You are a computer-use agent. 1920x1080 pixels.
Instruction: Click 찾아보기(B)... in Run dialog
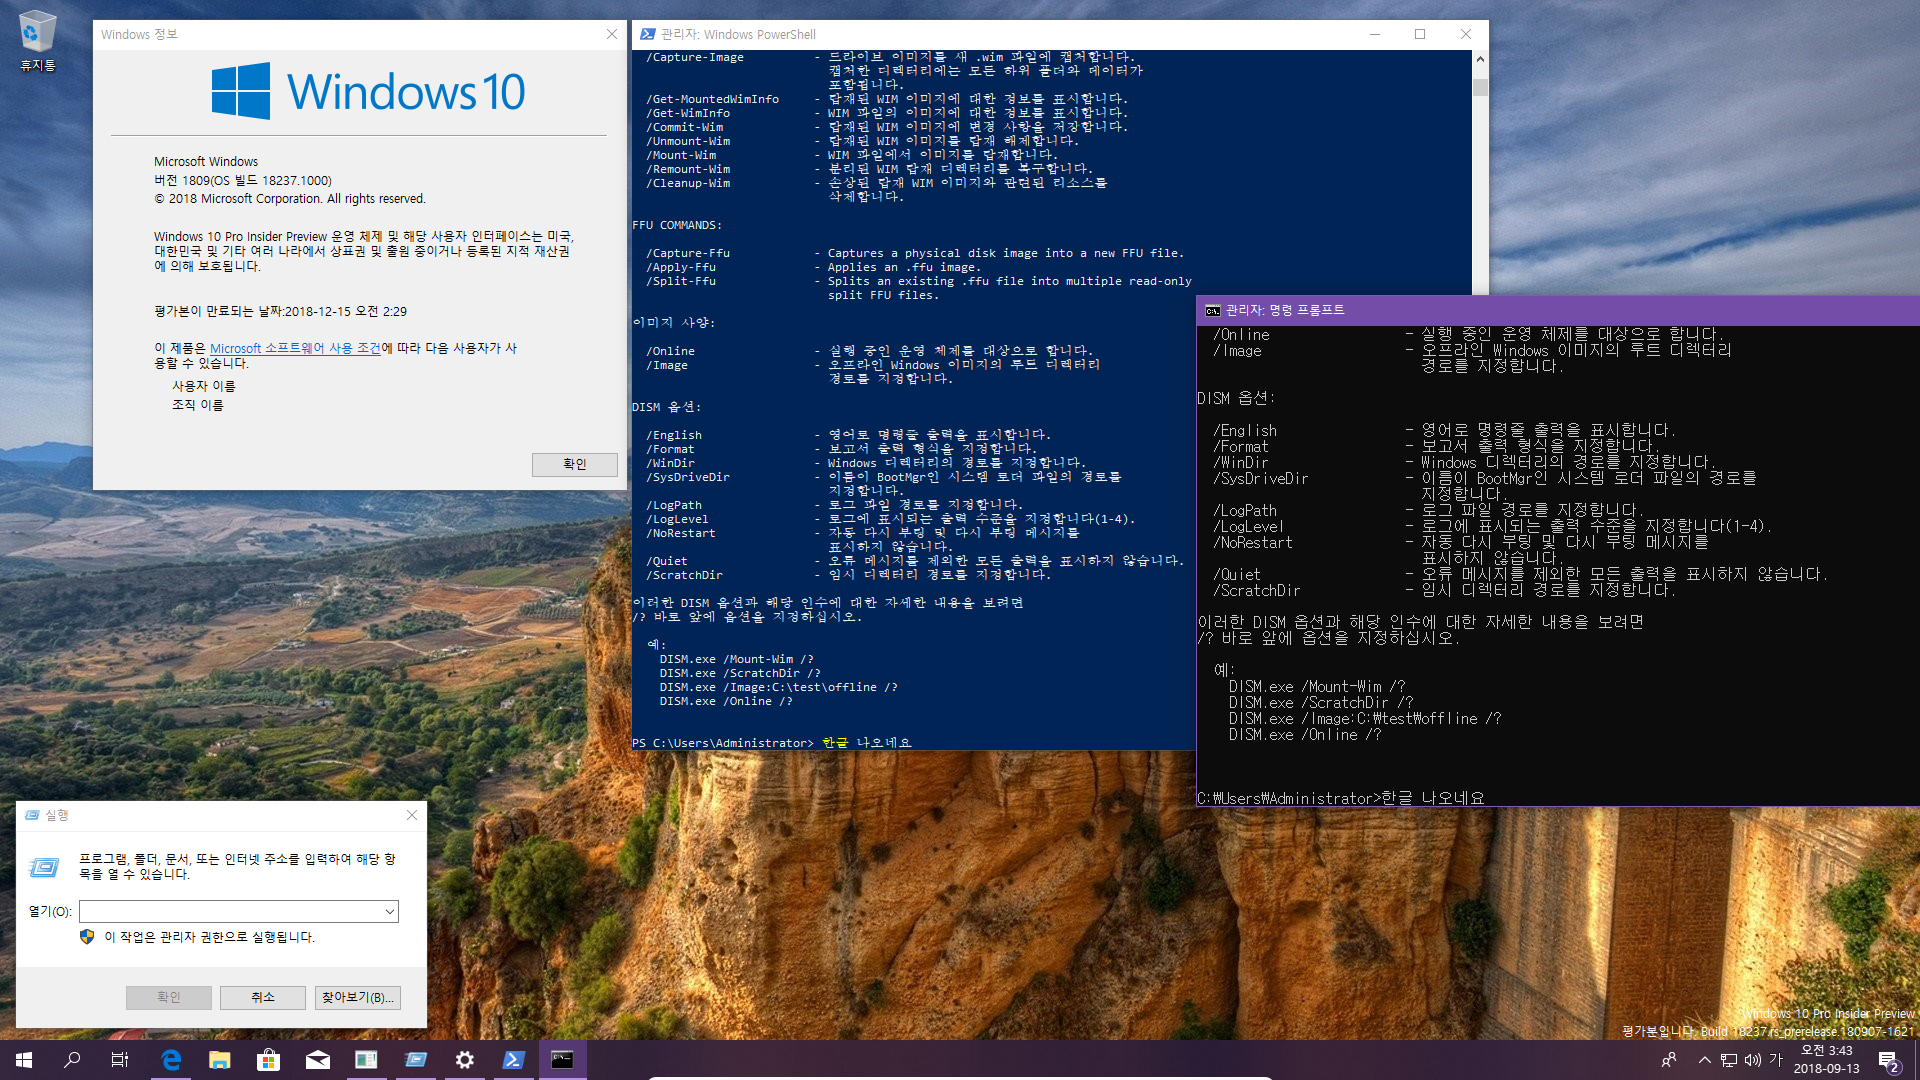click(357, 997)
